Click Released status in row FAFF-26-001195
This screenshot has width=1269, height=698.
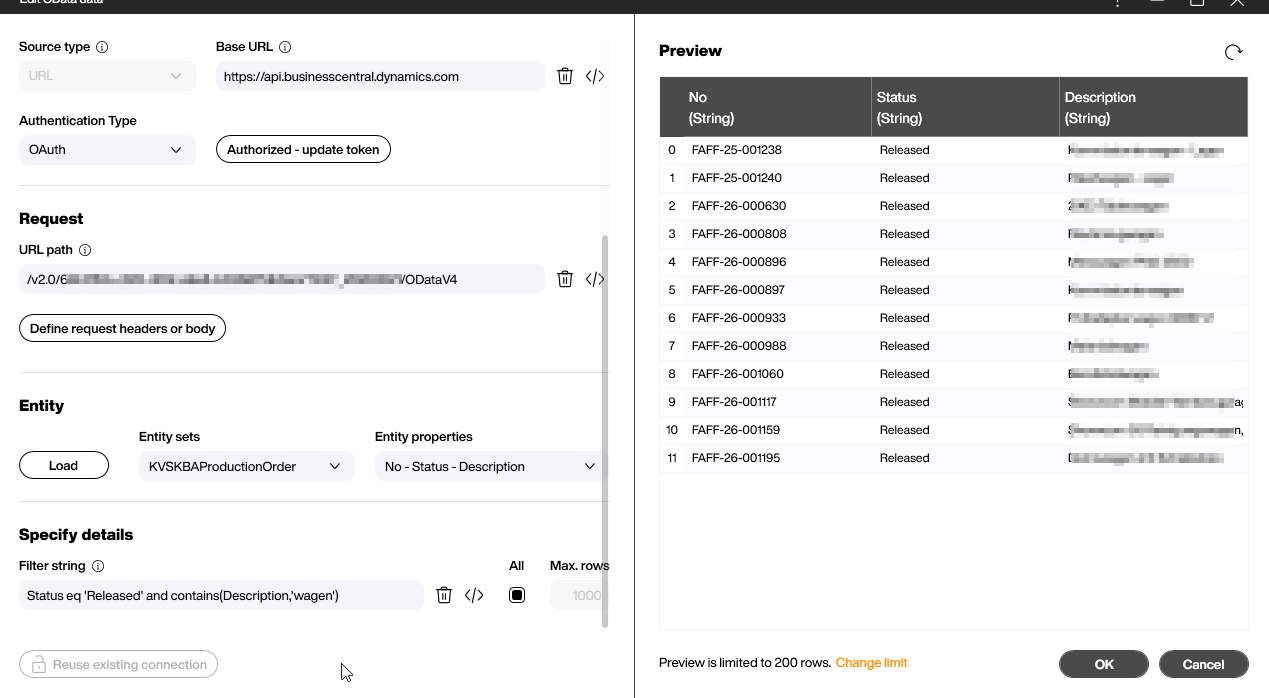click(x=905, y=458)
